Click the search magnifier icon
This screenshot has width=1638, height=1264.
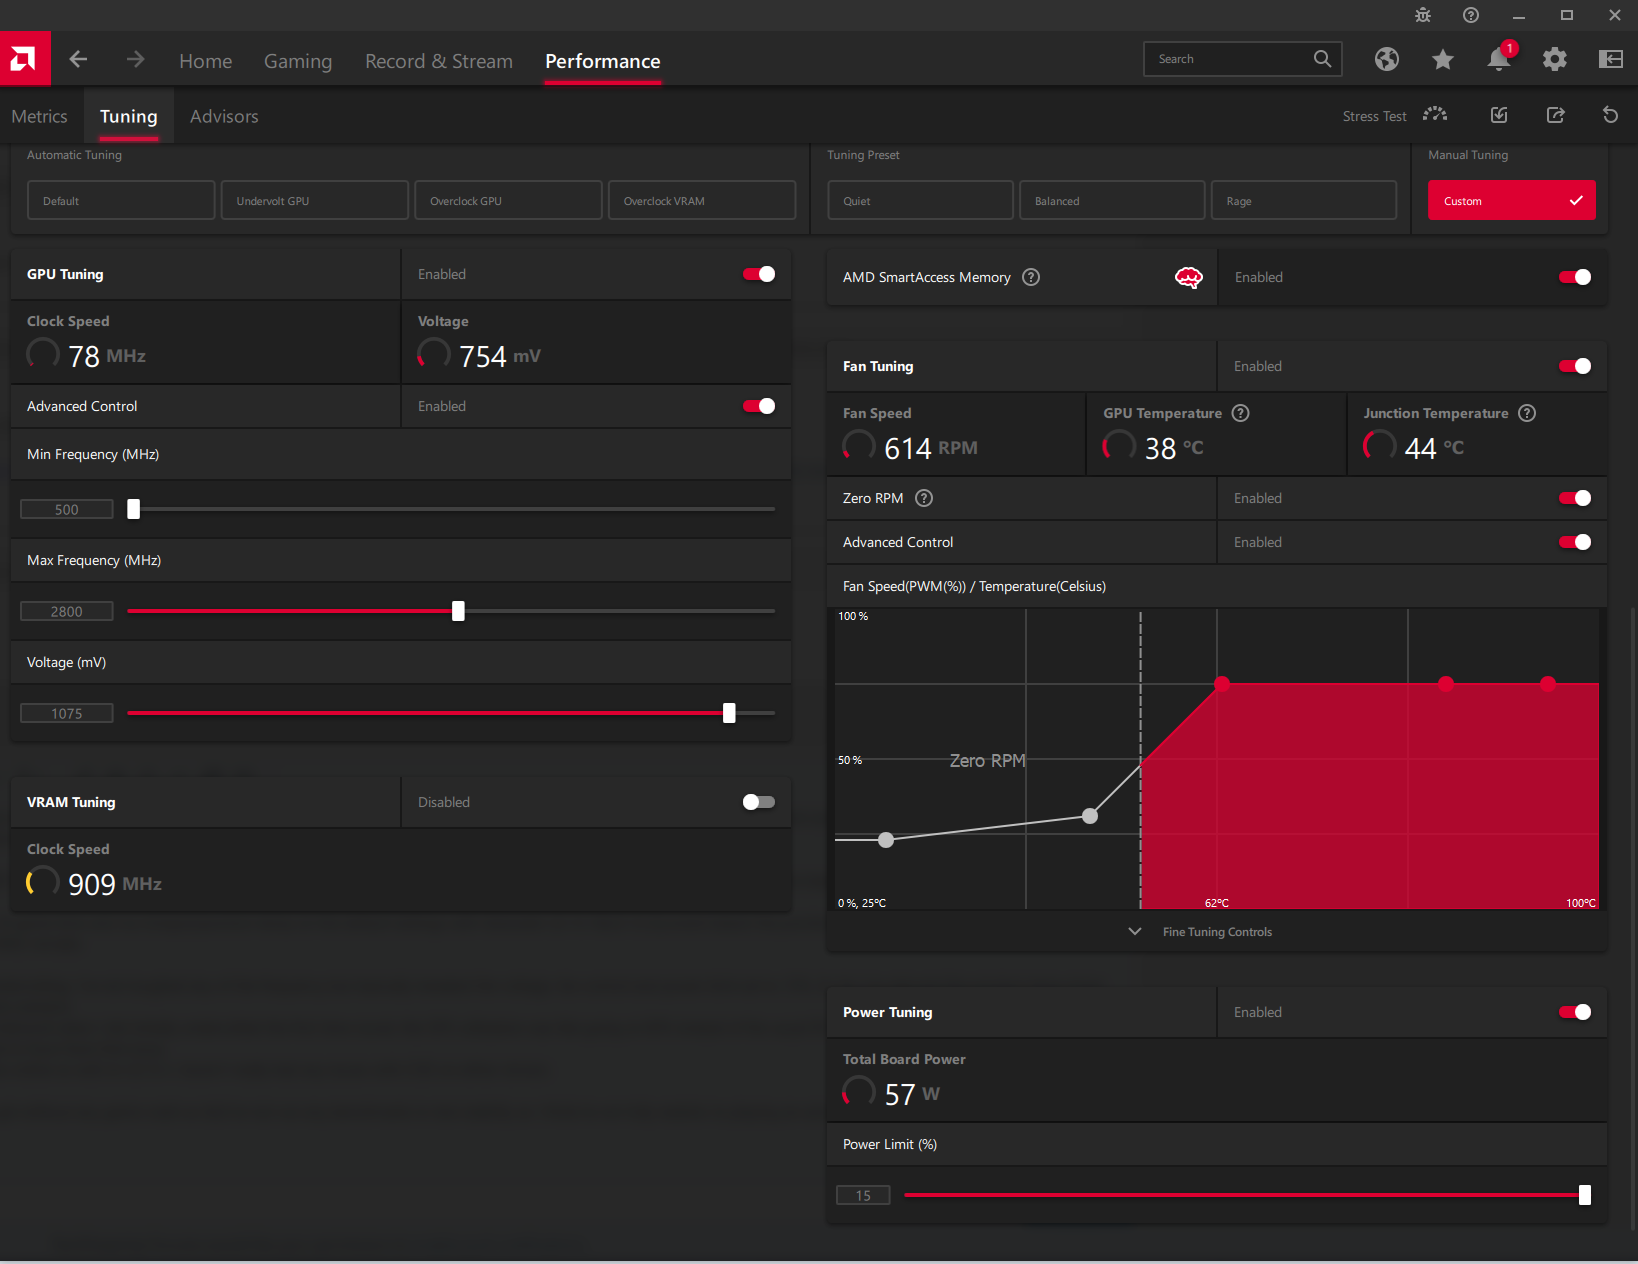click(1322, 59)
